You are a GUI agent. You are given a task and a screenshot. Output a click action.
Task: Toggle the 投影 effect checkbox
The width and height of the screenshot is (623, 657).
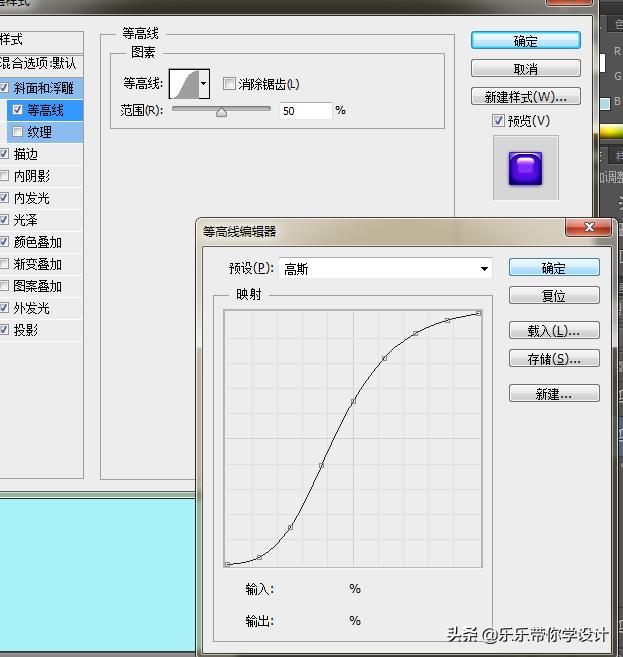pyautogui.click(x=4, y=330)
